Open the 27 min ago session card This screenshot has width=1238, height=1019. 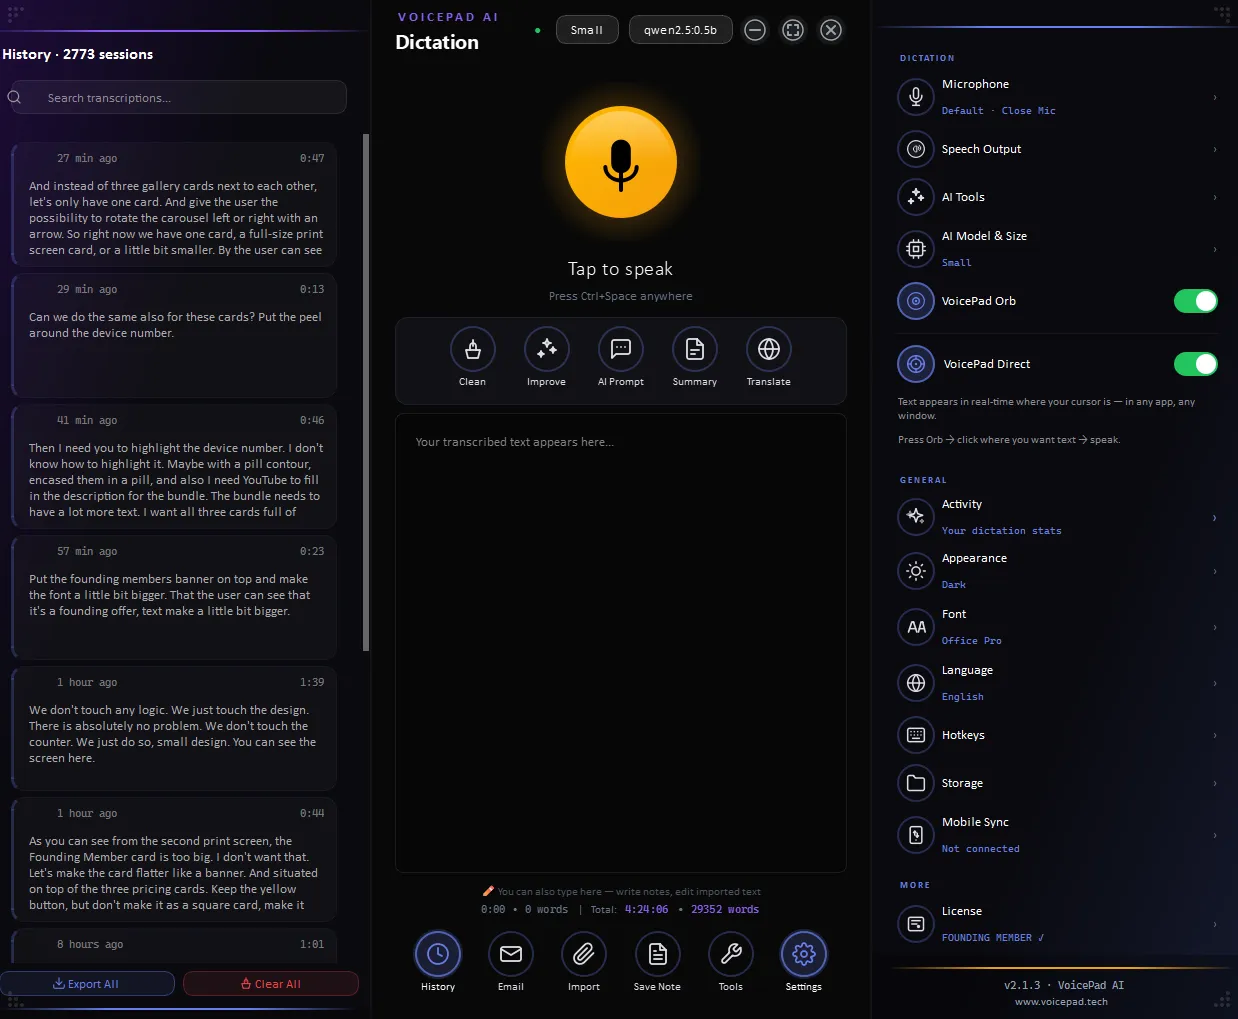pyautogui.click(x=174, y=204)
